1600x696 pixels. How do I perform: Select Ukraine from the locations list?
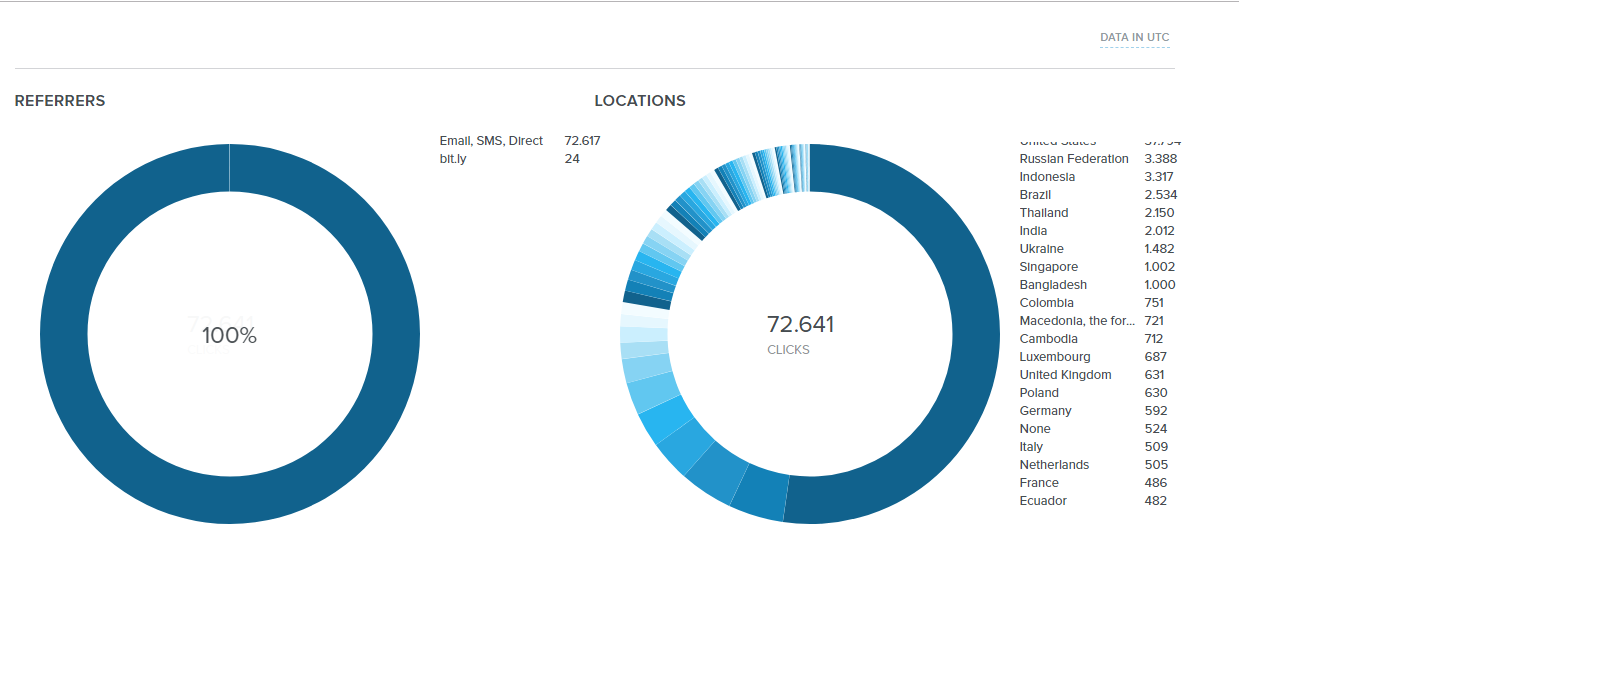coord(1041,249)
